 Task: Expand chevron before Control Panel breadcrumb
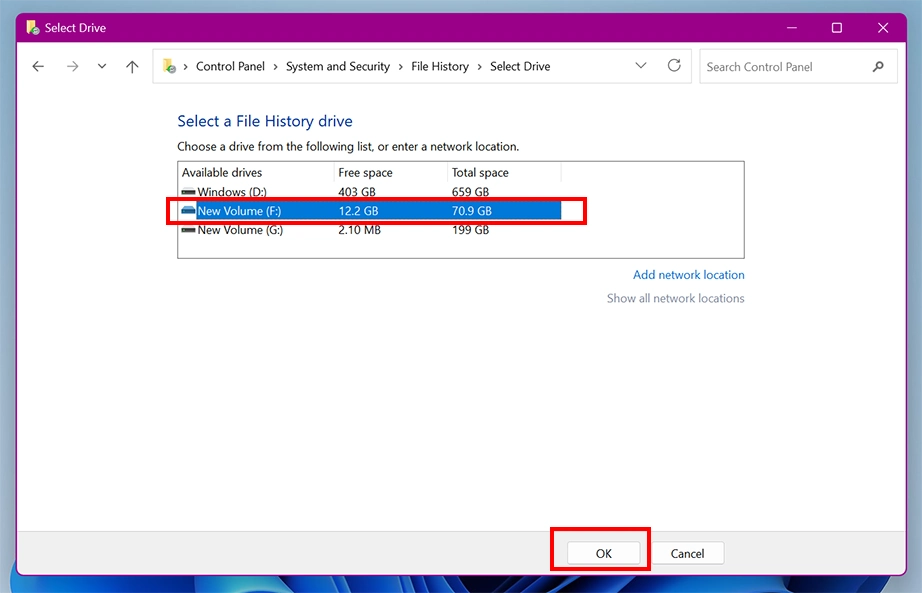(185, 67)
